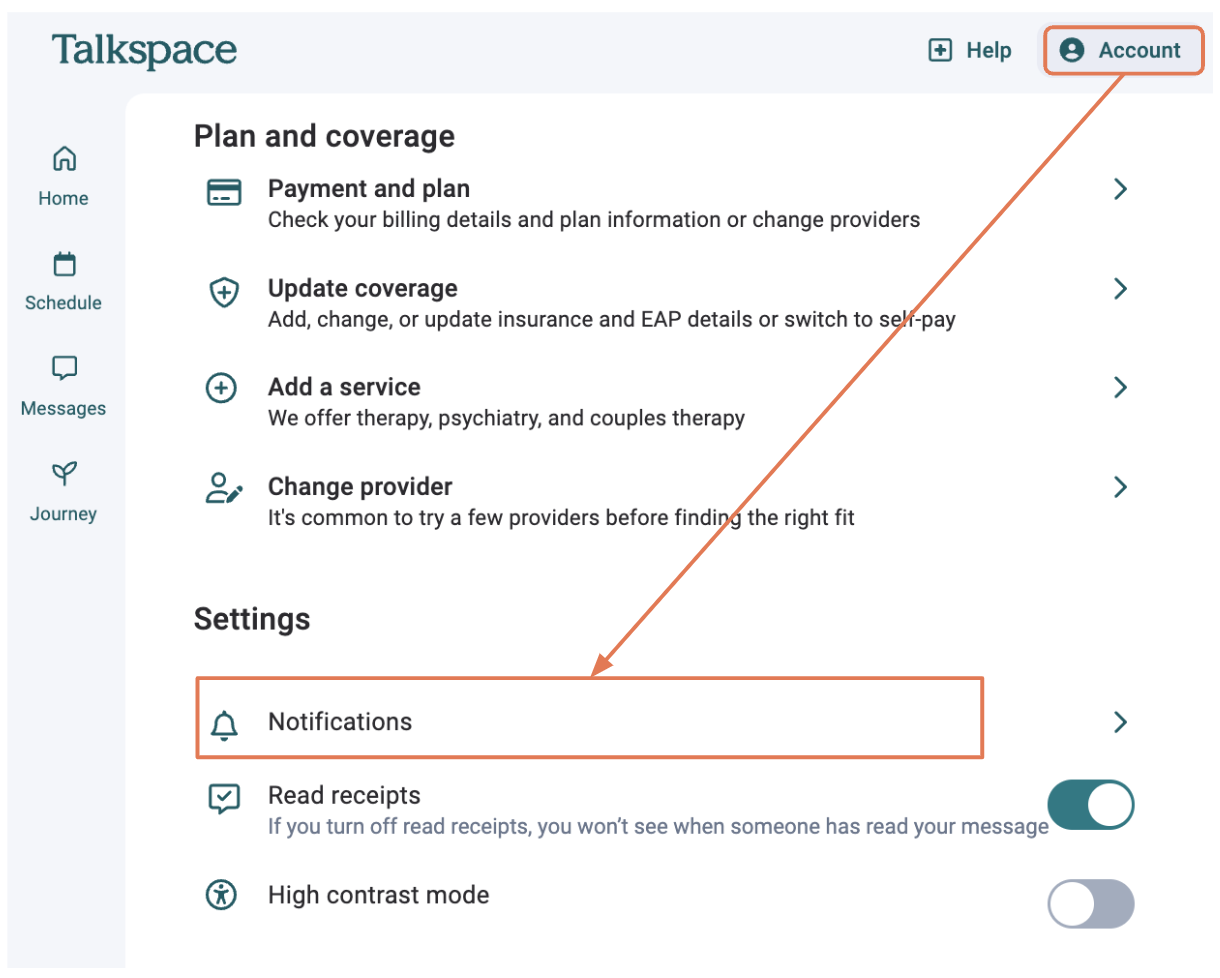The height and width of the screenshot is (978, 1220).
Task: Open Schedule via the calendar icon
Action: [x=63, y=263]
